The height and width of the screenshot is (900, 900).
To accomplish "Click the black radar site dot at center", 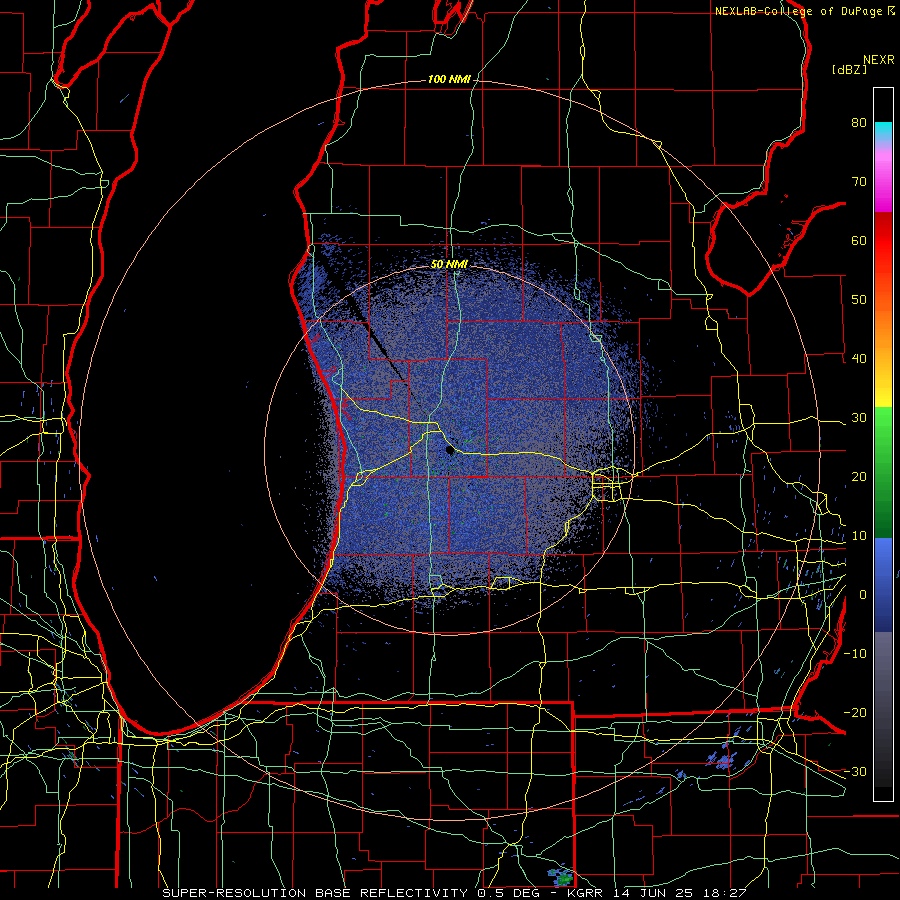I will tap(450, 451).
